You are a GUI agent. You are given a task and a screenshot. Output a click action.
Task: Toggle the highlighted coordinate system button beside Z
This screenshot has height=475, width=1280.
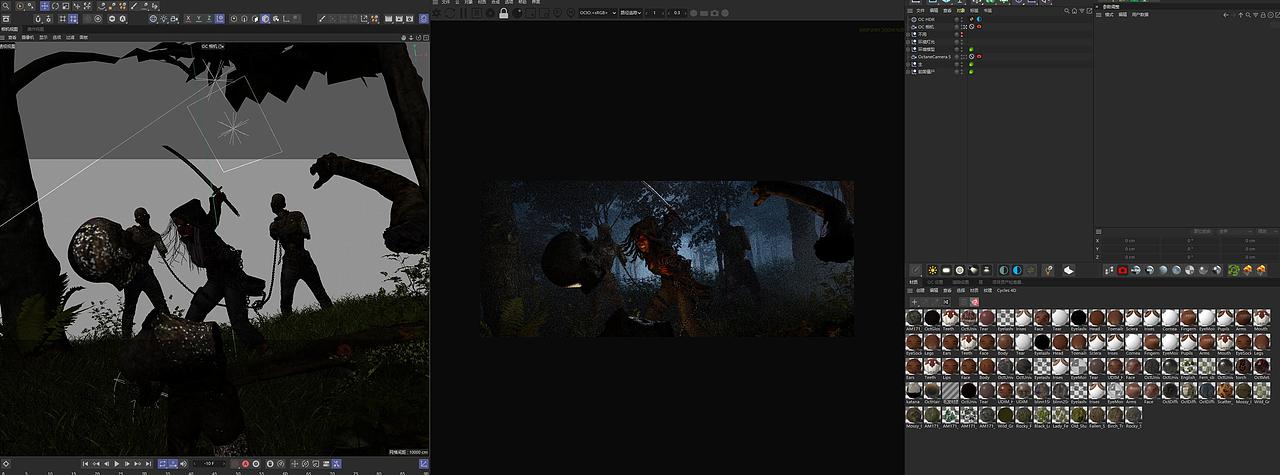point(219,19)
